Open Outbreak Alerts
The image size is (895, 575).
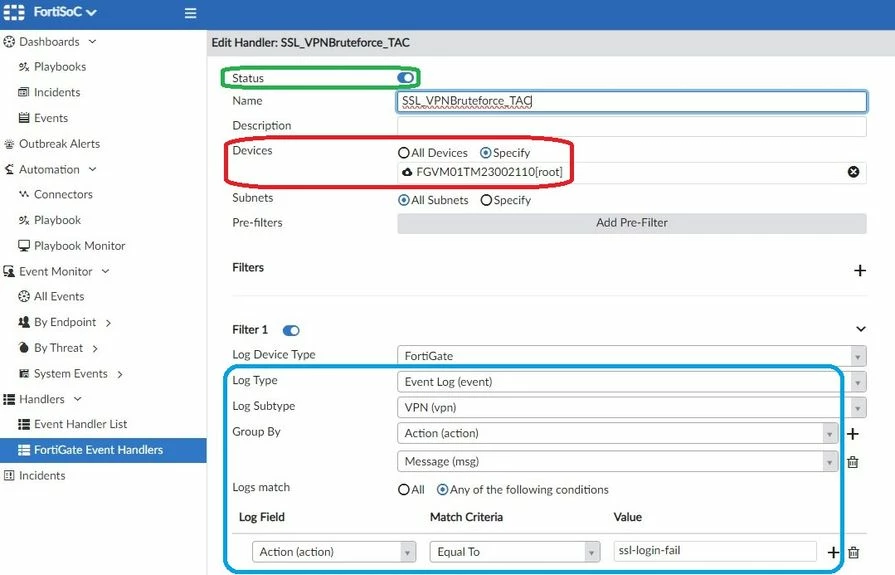[x=59, y=144]
